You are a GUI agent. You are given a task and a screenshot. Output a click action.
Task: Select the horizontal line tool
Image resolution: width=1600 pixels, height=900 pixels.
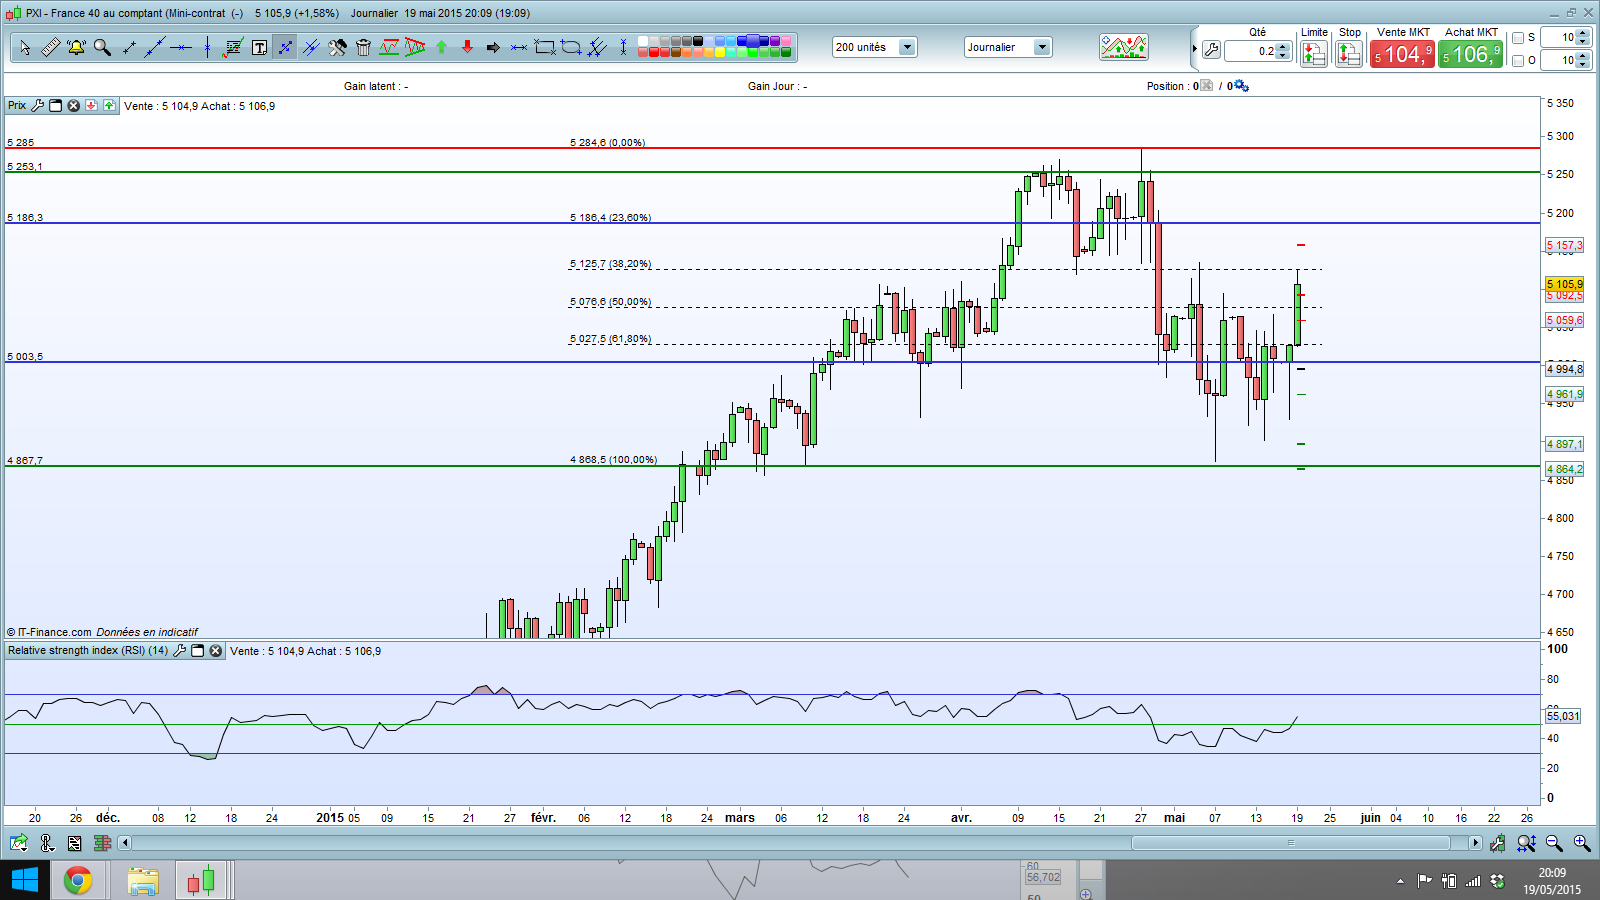181,47
